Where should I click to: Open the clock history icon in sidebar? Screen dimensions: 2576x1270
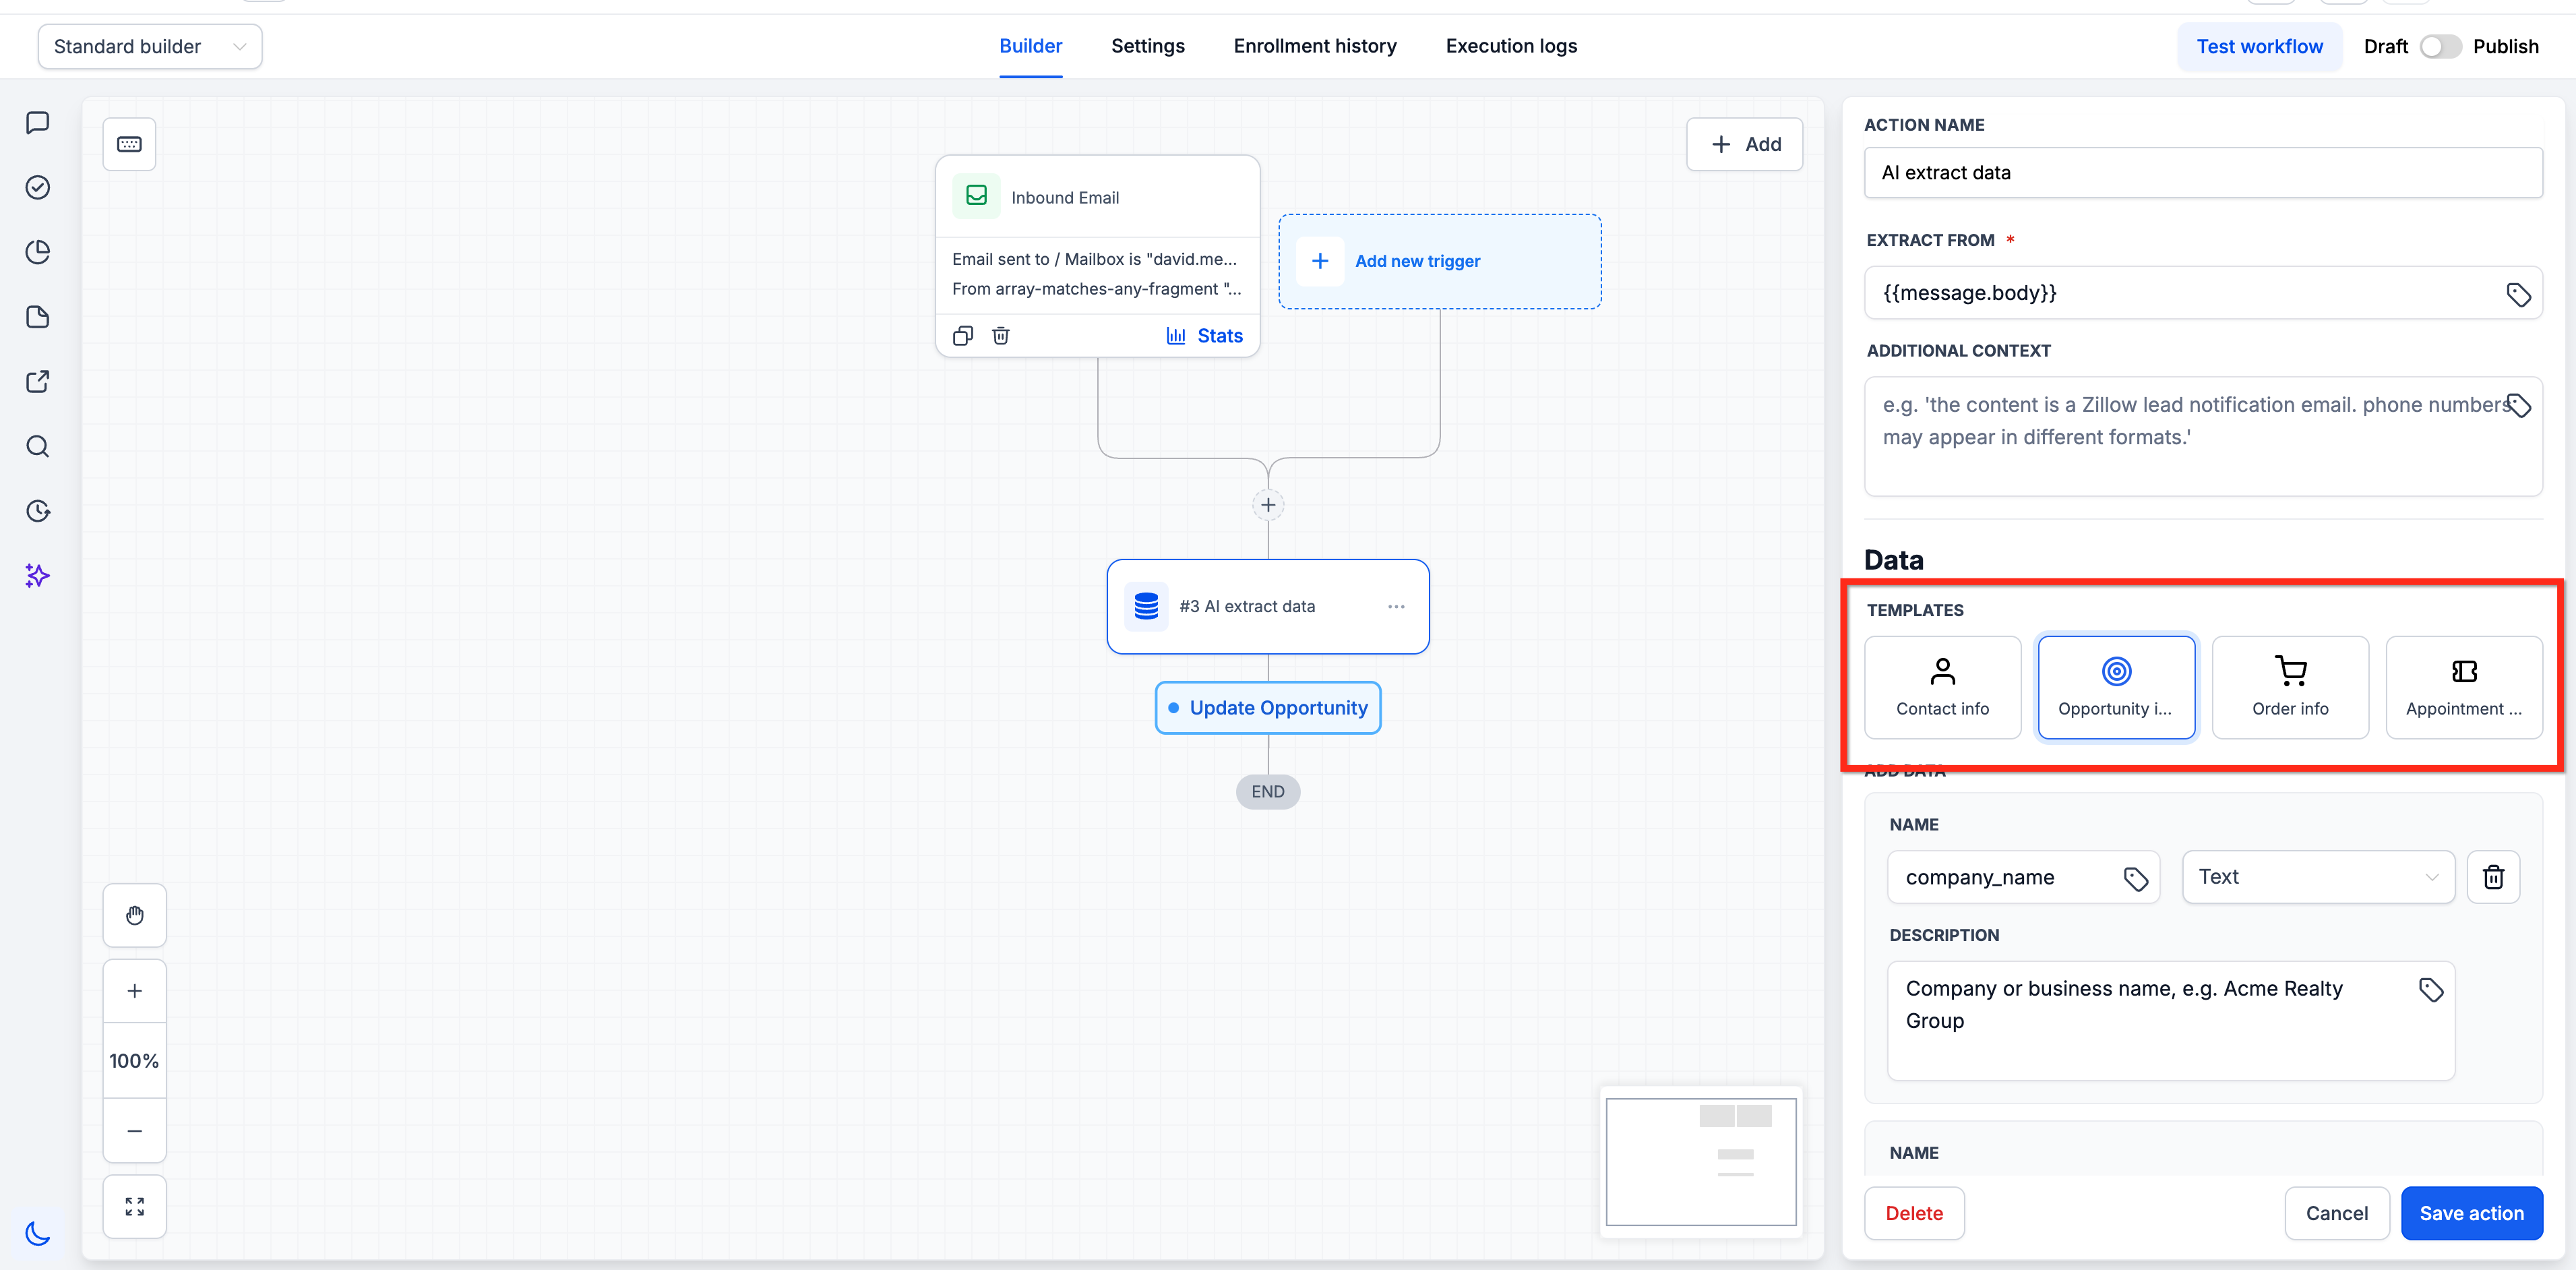pos(38,511)
